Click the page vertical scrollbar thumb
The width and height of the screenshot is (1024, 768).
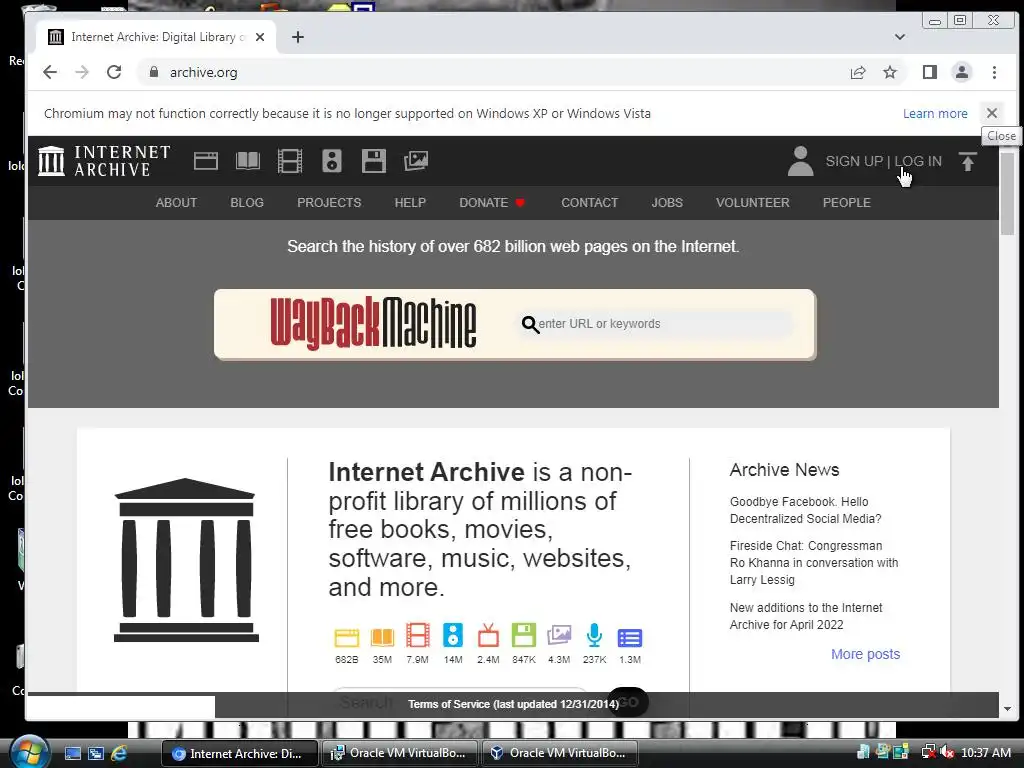1007,193
